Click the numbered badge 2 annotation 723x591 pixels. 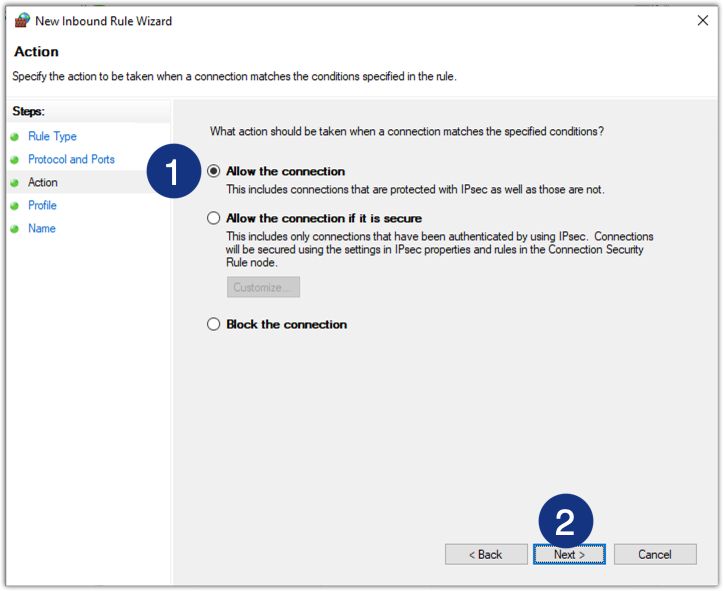click(565, 521)
